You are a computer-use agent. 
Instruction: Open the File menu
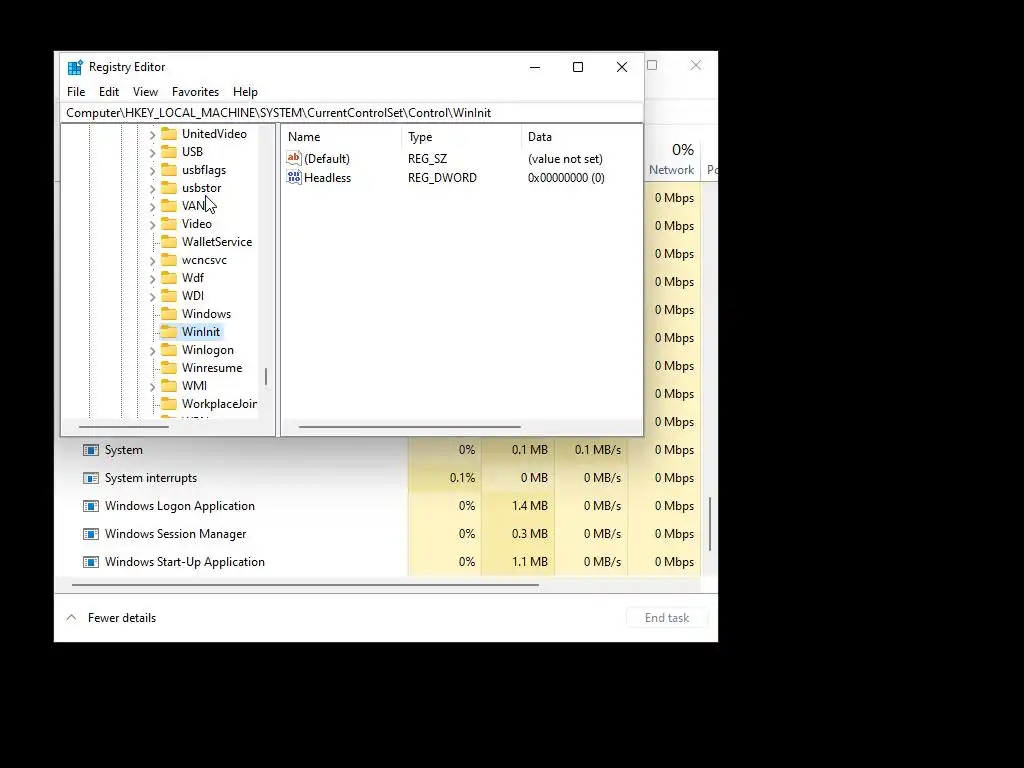click(x=76, y=92)
